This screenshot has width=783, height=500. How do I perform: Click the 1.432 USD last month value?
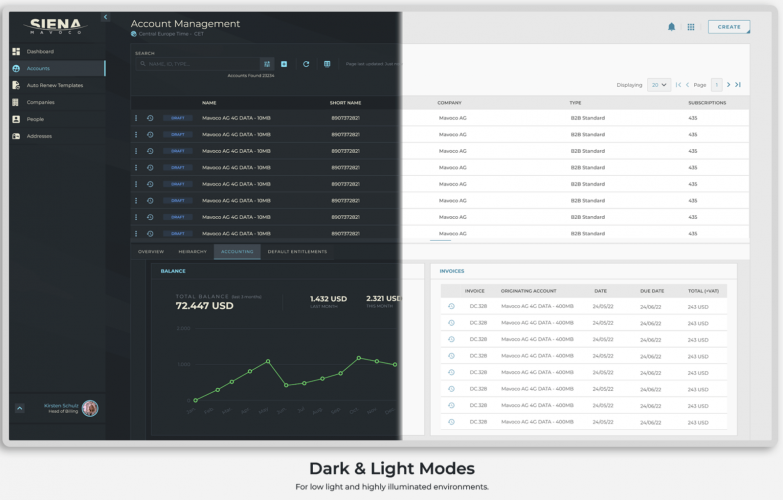[328, 299]
